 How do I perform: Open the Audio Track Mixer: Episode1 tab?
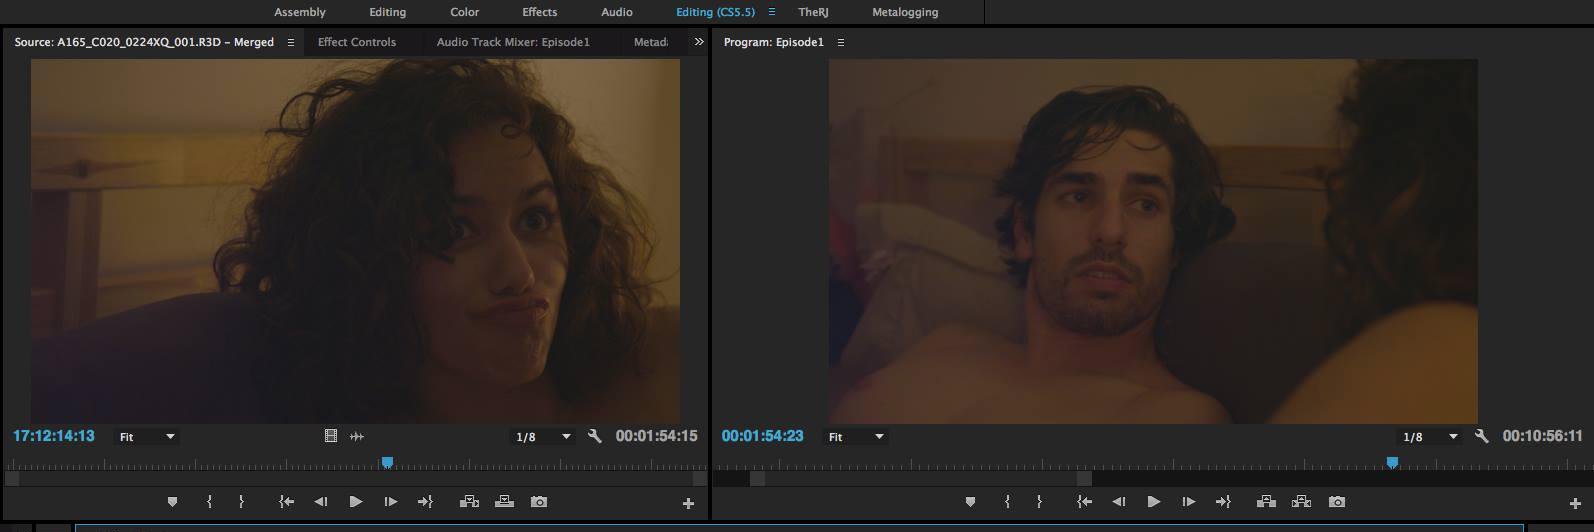513,43
